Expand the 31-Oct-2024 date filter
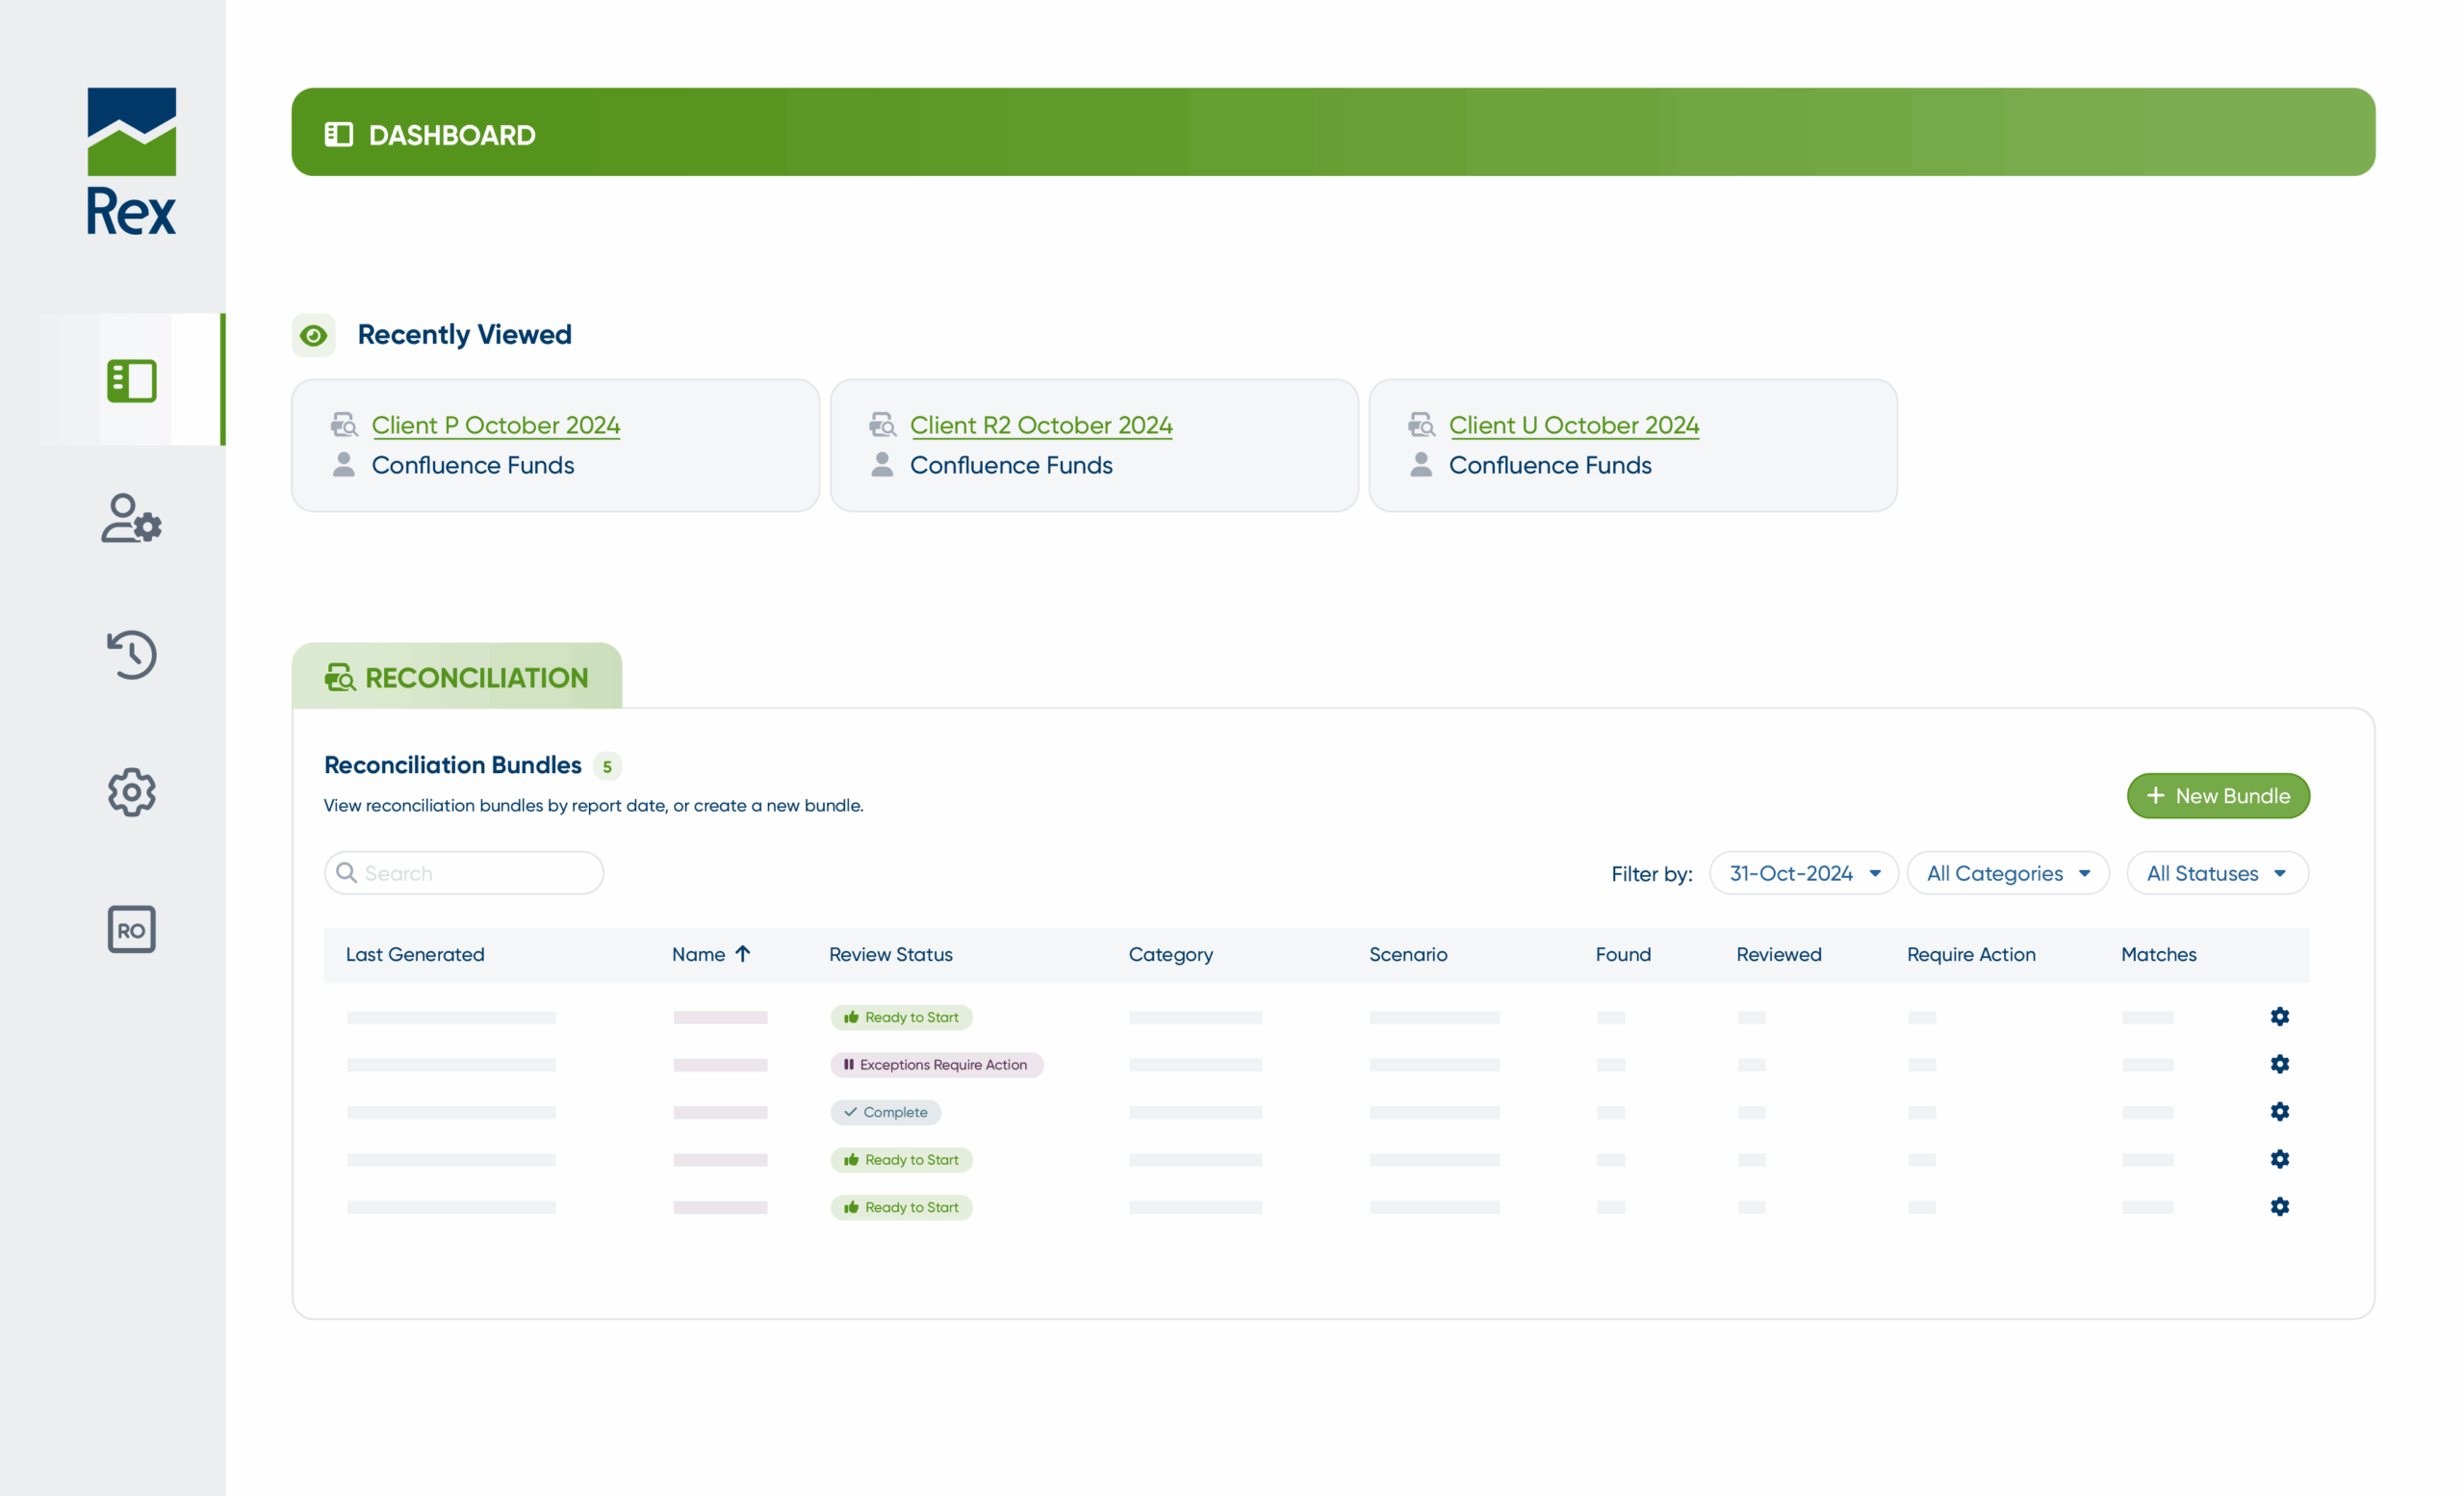Image resolution: width=2464 pixels, height=1496 pixels. 1803,873
